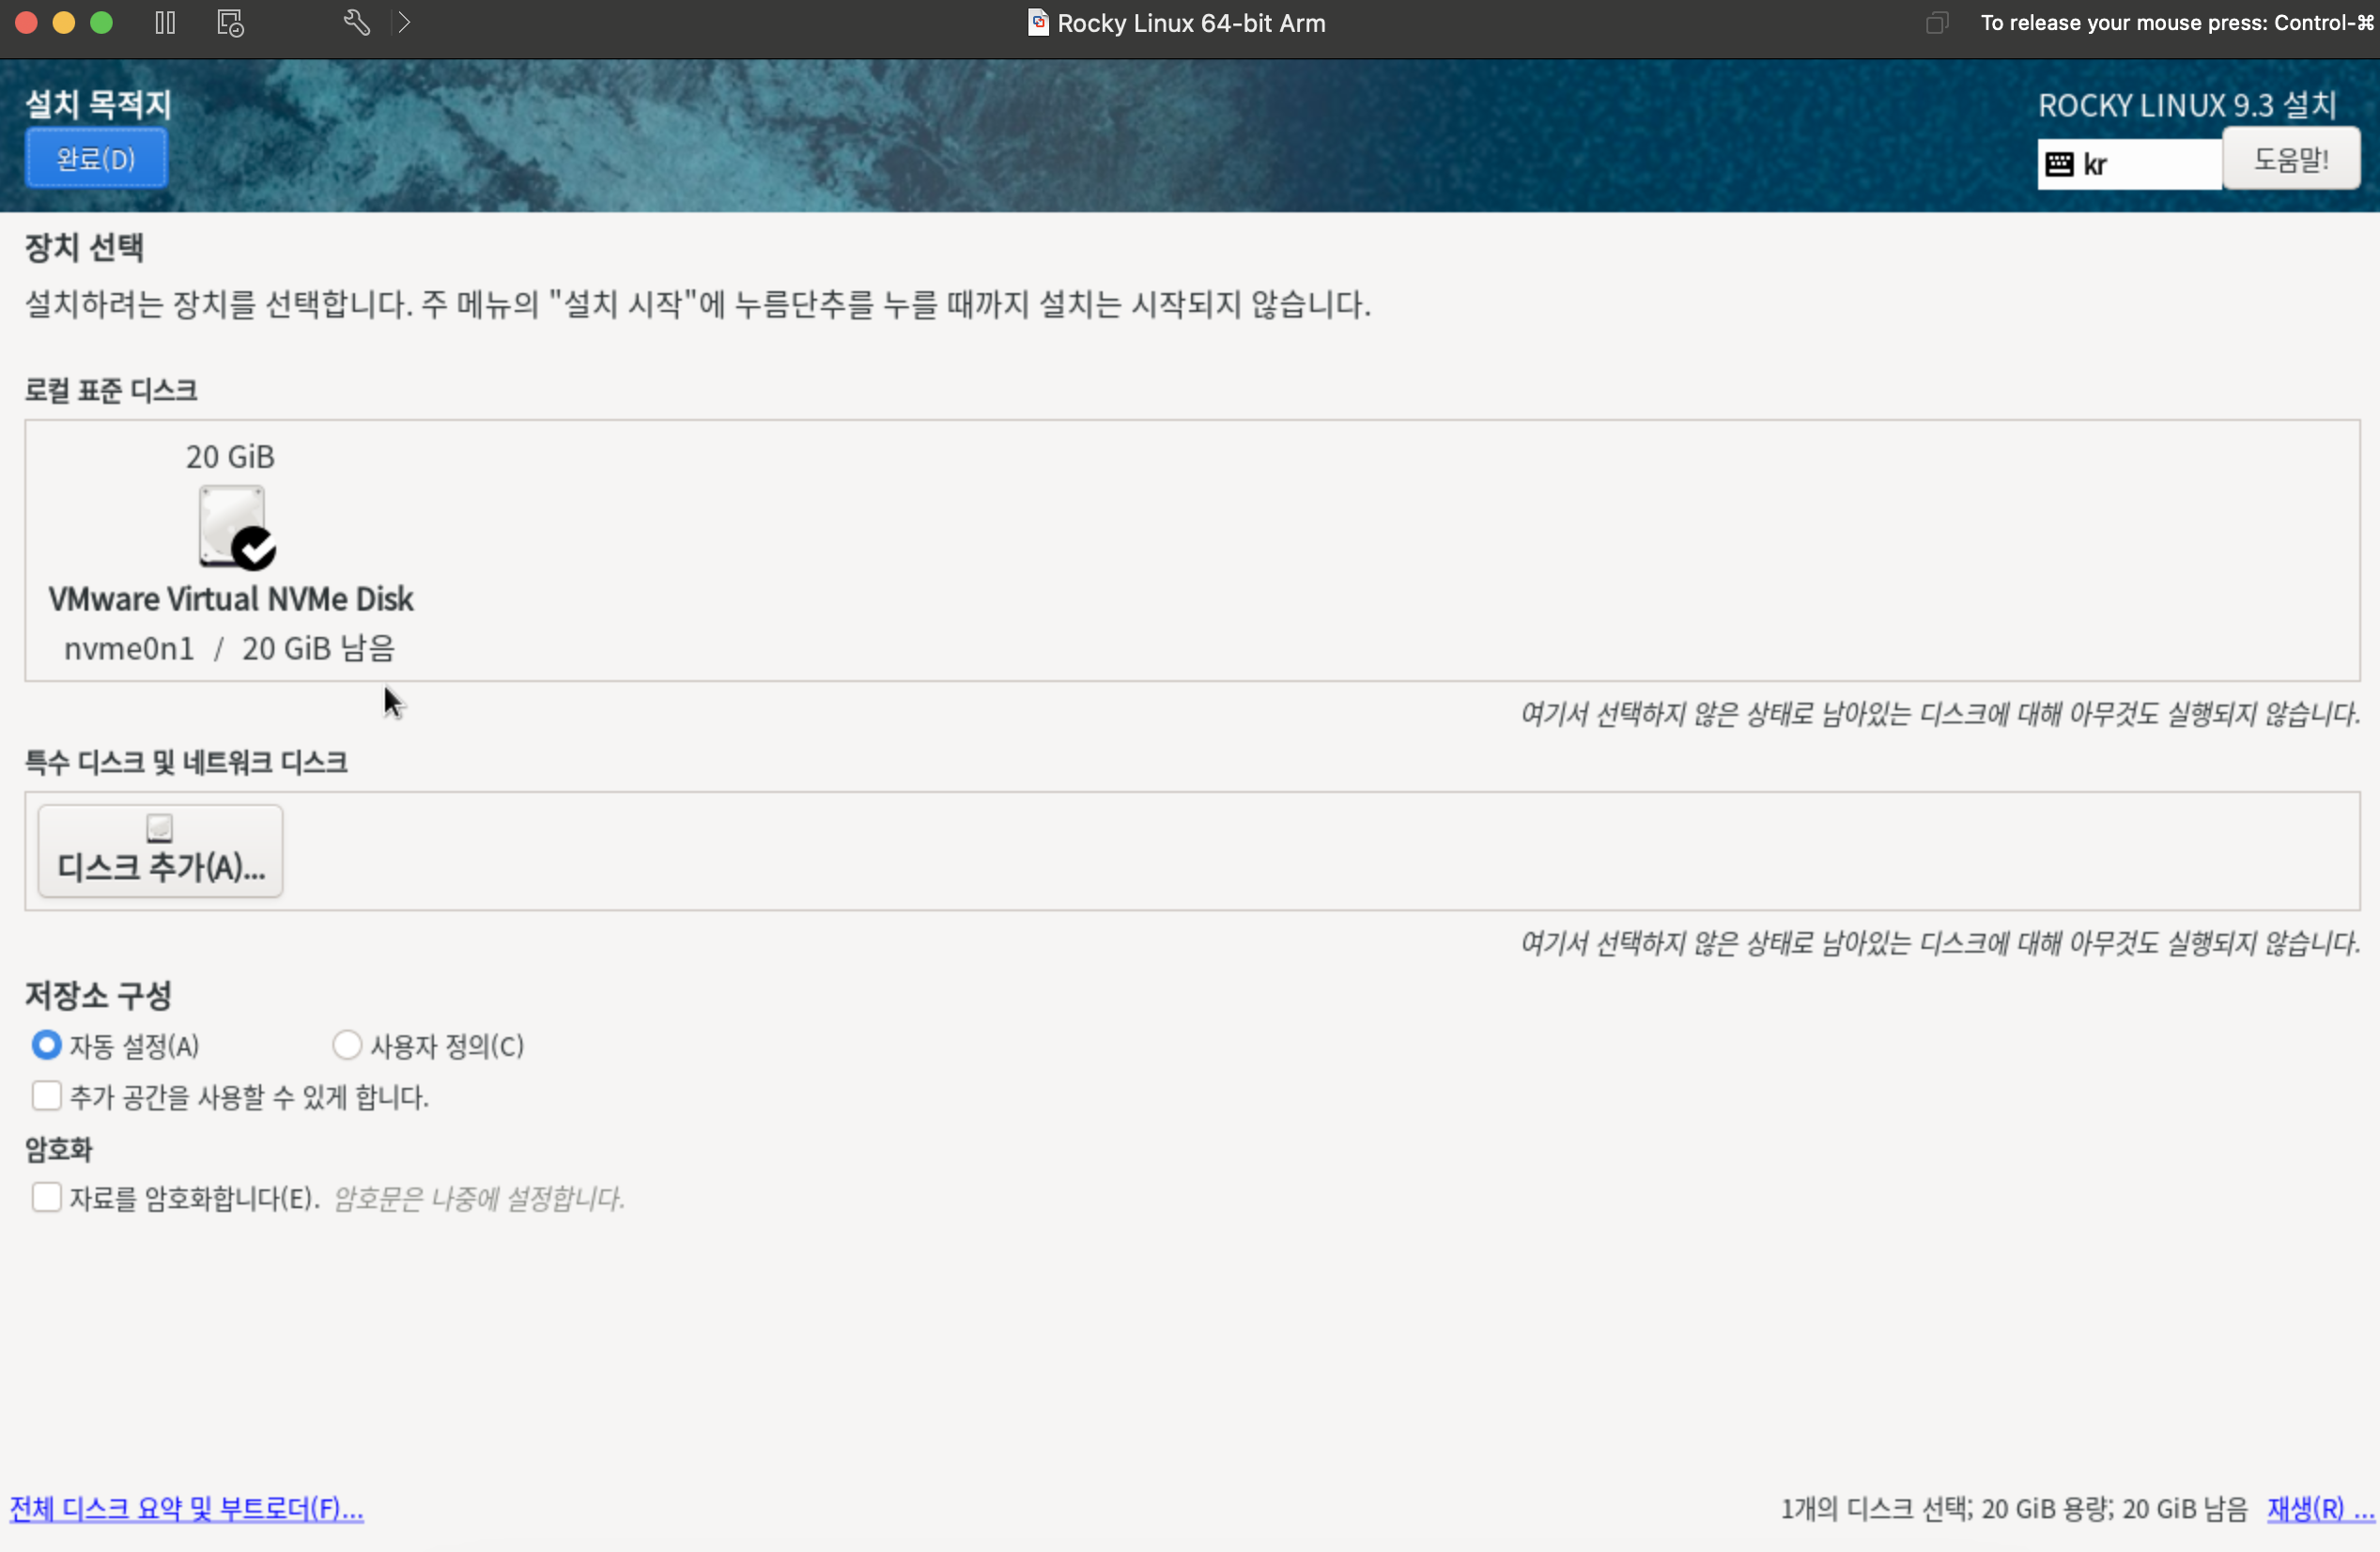Click the yellow minimize window button

tap(64, 23)
